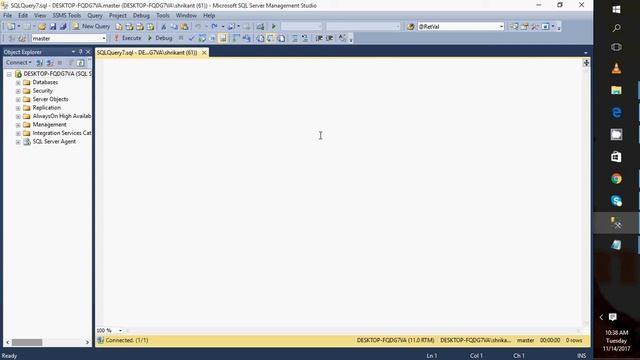The height and width of the screenshot is (360, 640).
Task: Start debugging with the Debug button
Action: pyautogui.click(x=160, y=38)
